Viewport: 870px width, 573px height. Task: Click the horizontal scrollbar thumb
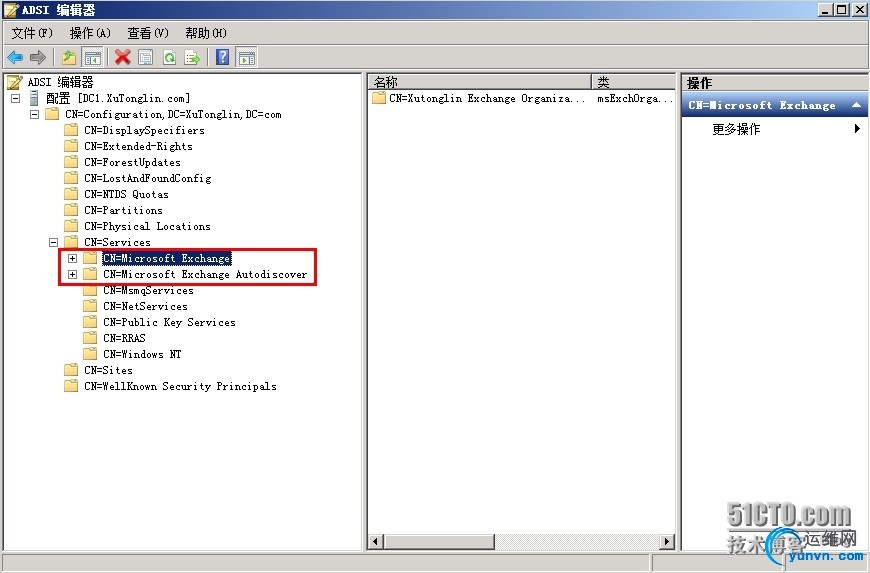click(439, 541)
